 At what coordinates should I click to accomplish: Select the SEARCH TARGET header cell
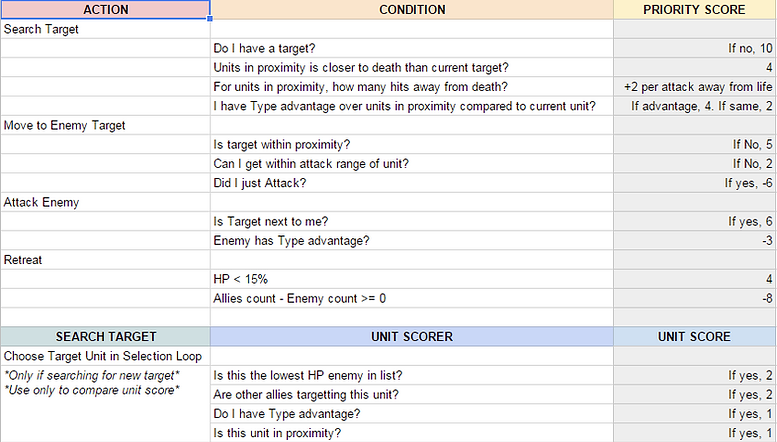pos(106,337)
